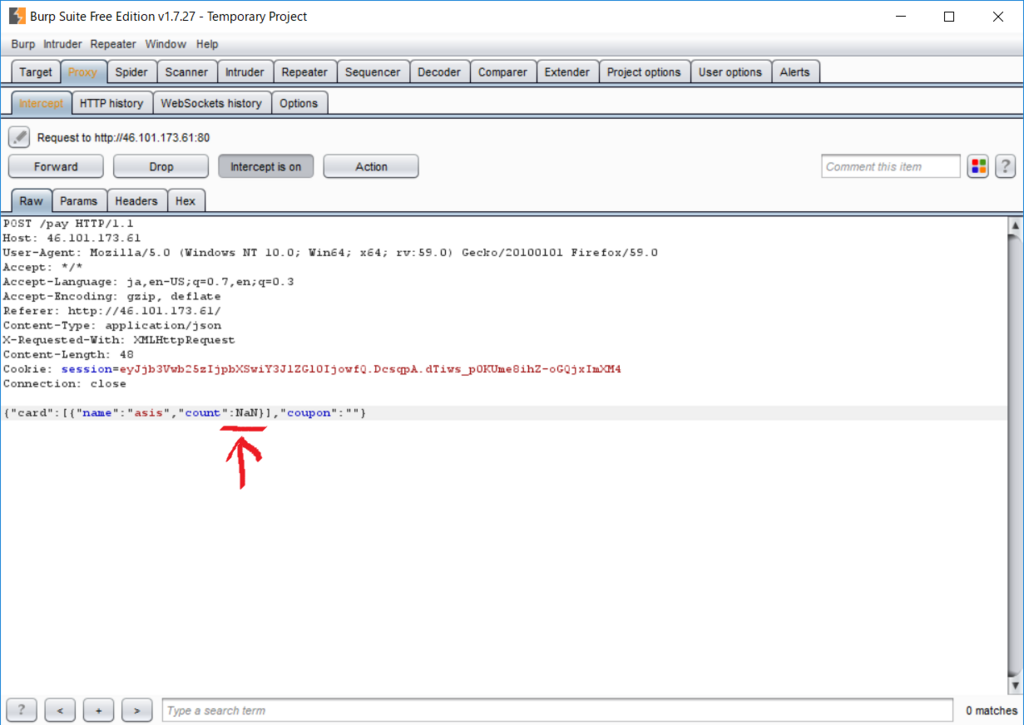Click the search term input field
Screen dimensions: 1024x725
(x=557, y=710)
